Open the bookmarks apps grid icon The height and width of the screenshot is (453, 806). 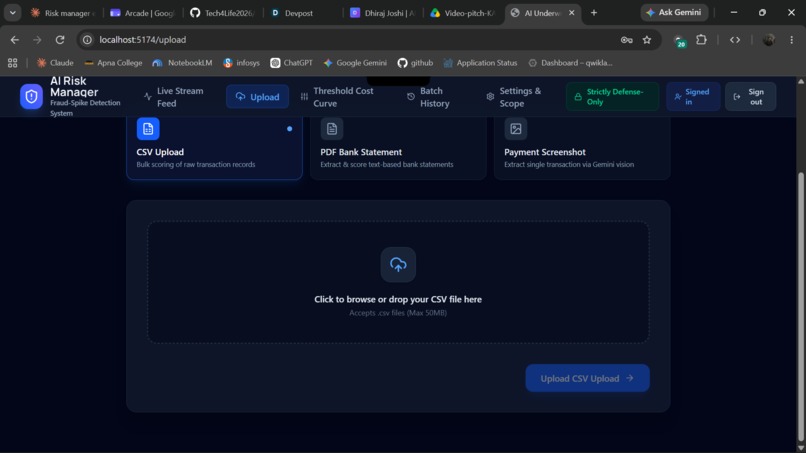12,63
